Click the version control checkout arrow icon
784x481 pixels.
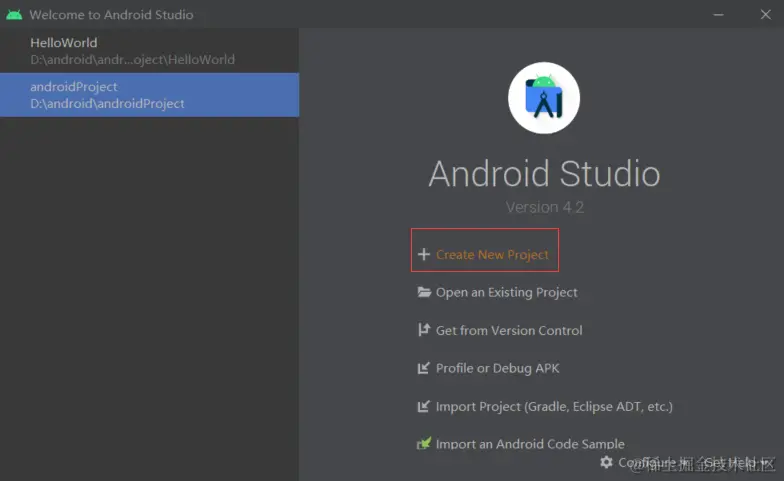click(x=424, y=330)
